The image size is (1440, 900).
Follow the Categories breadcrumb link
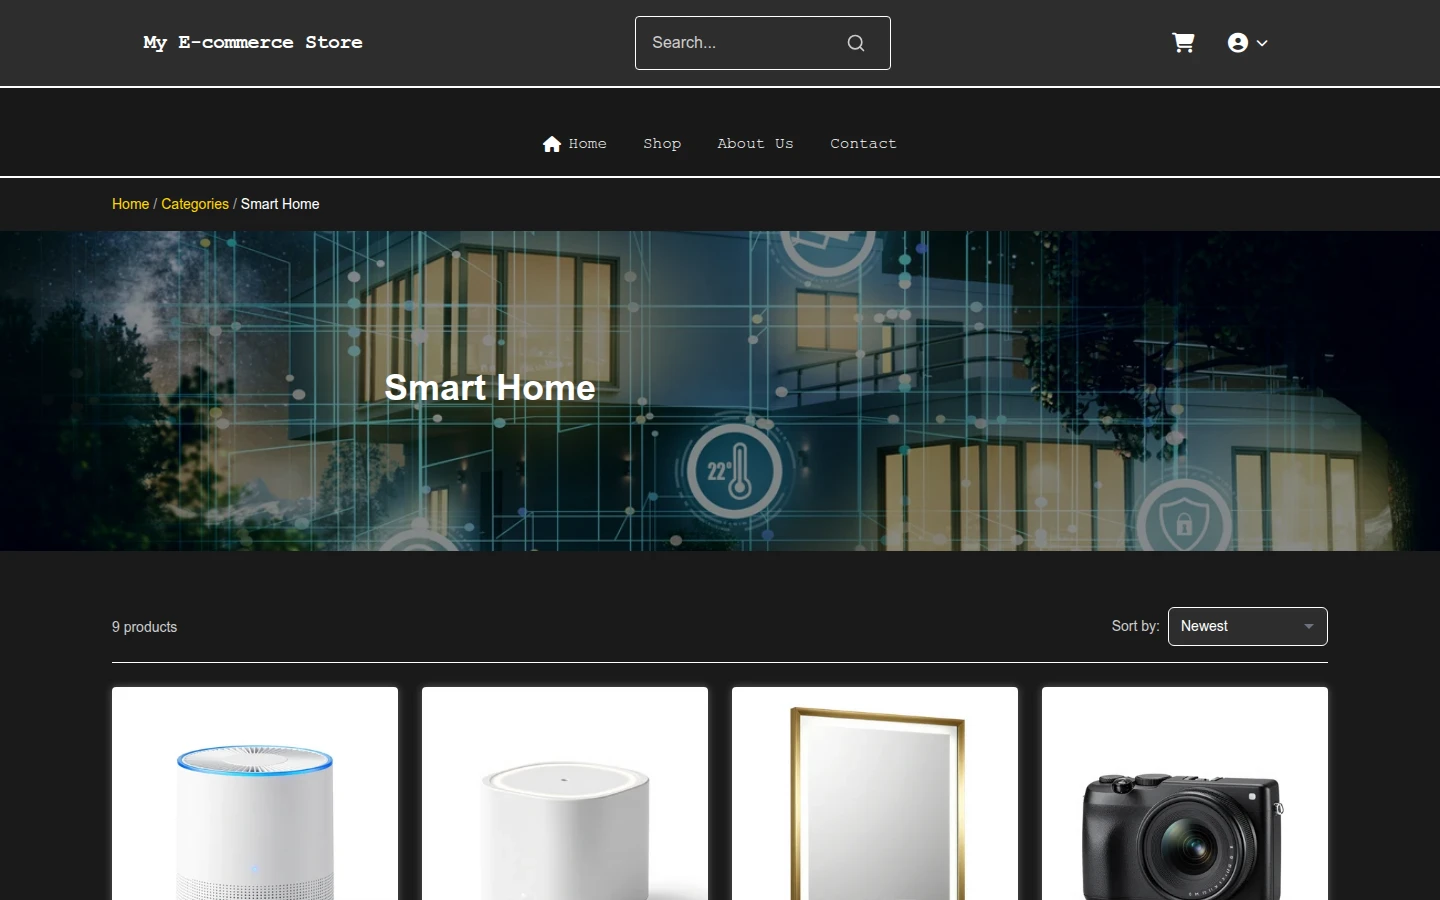(195, 204)
